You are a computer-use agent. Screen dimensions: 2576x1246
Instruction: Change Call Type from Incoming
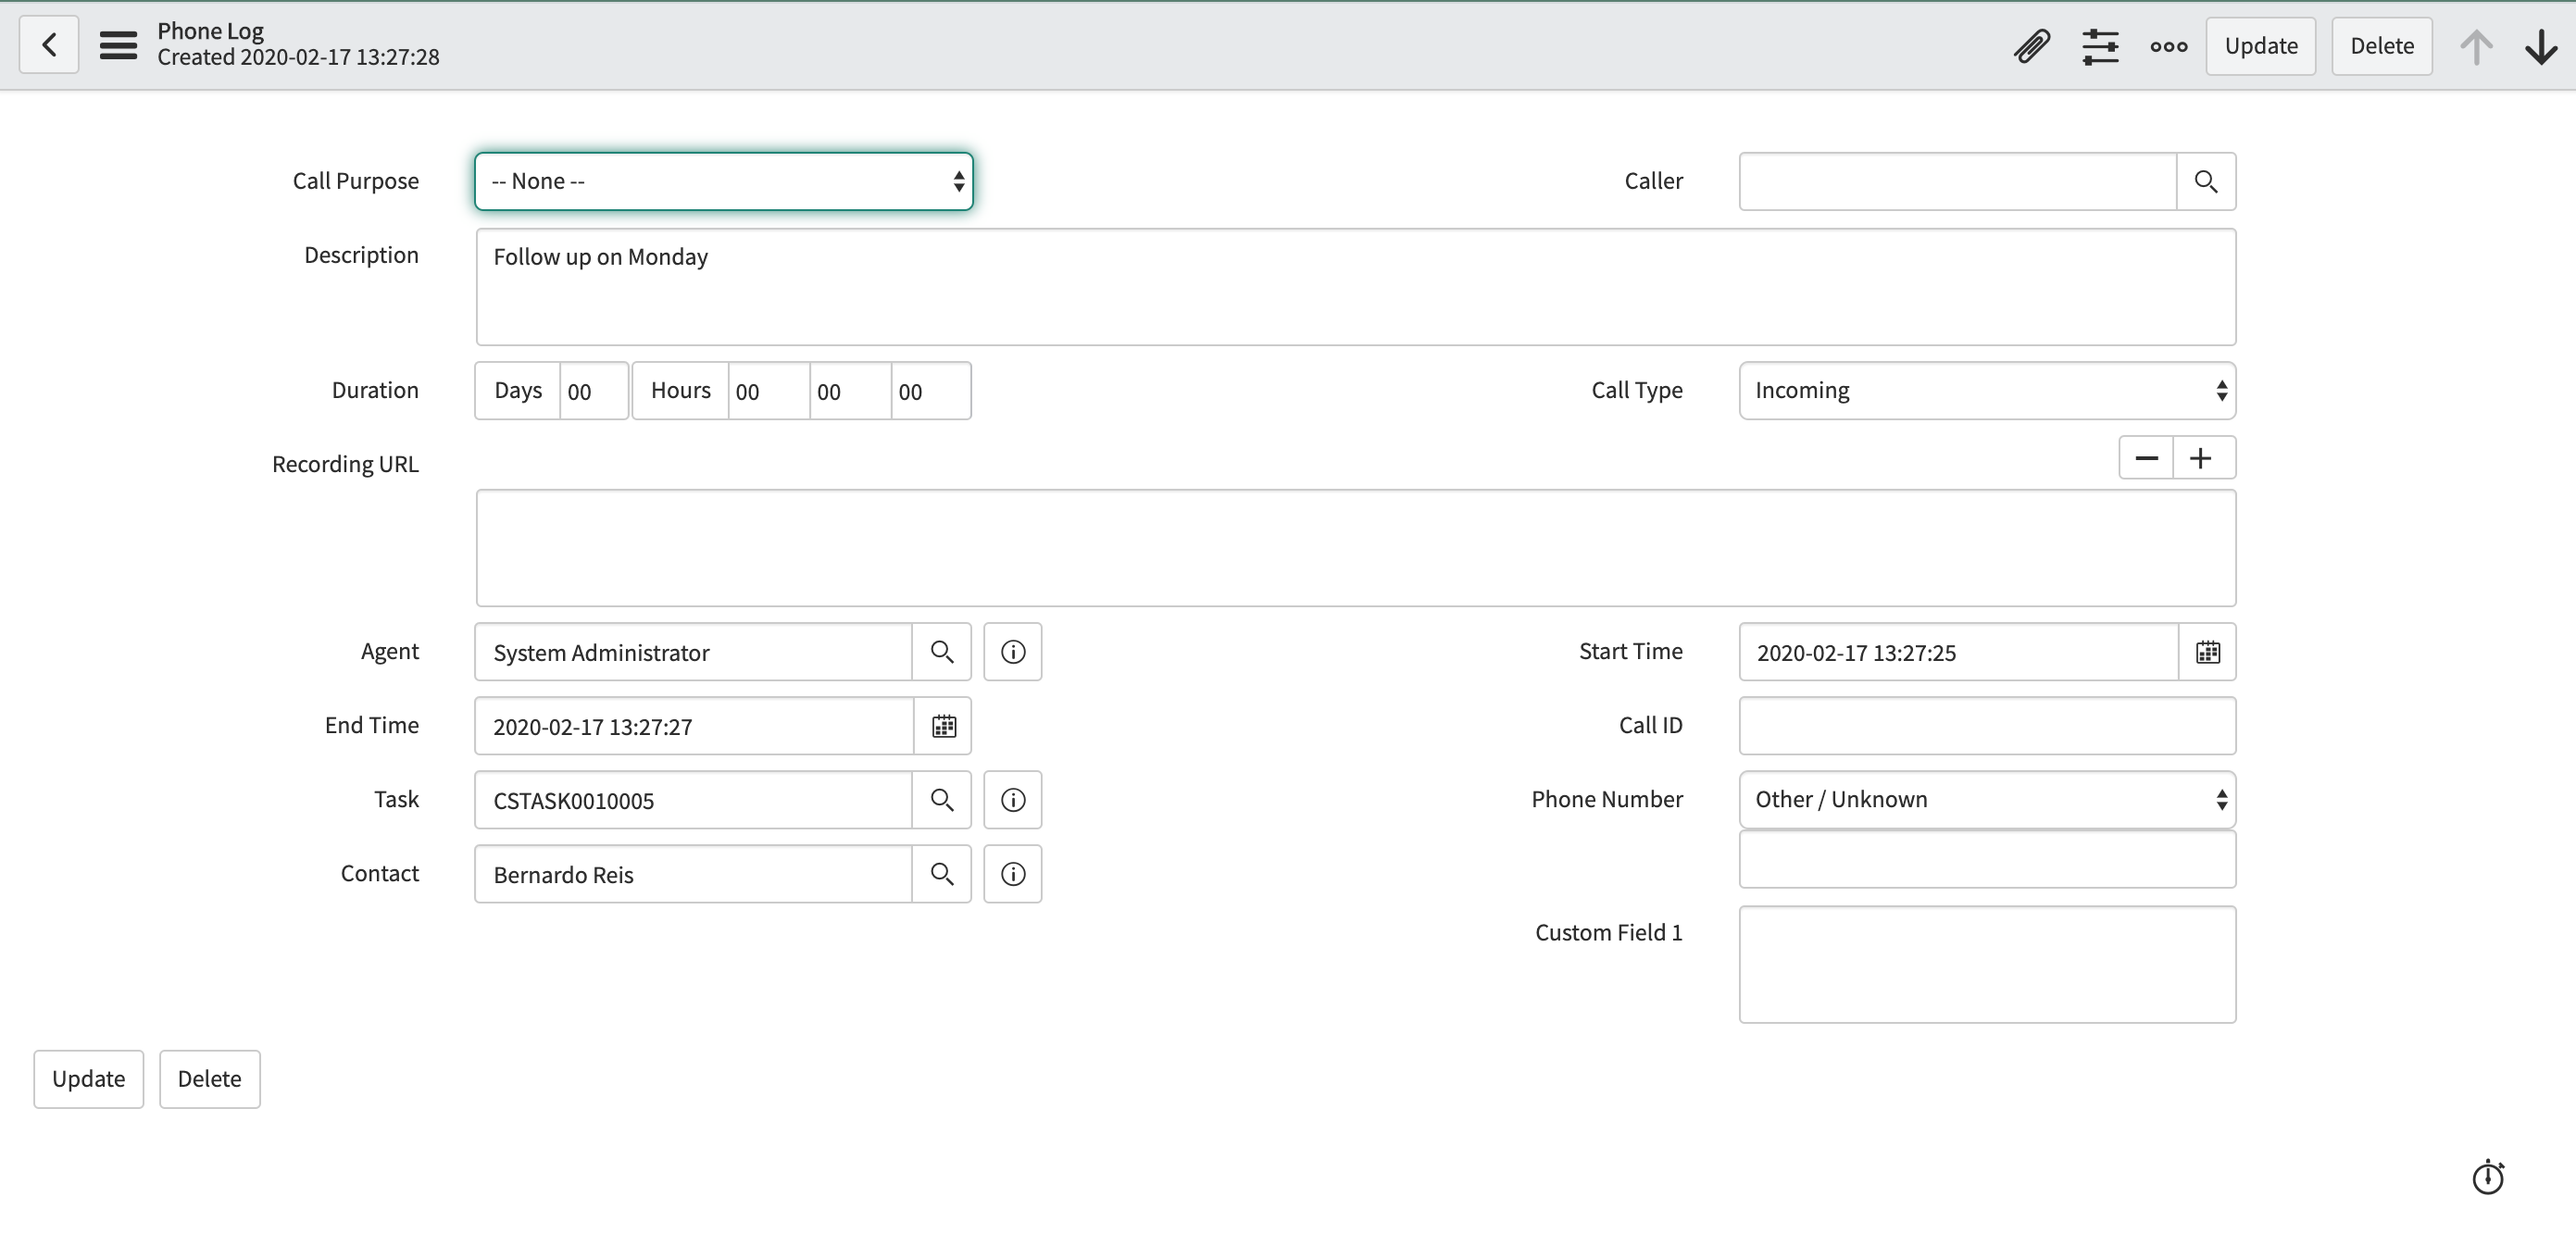click(x=1986, y=390)
